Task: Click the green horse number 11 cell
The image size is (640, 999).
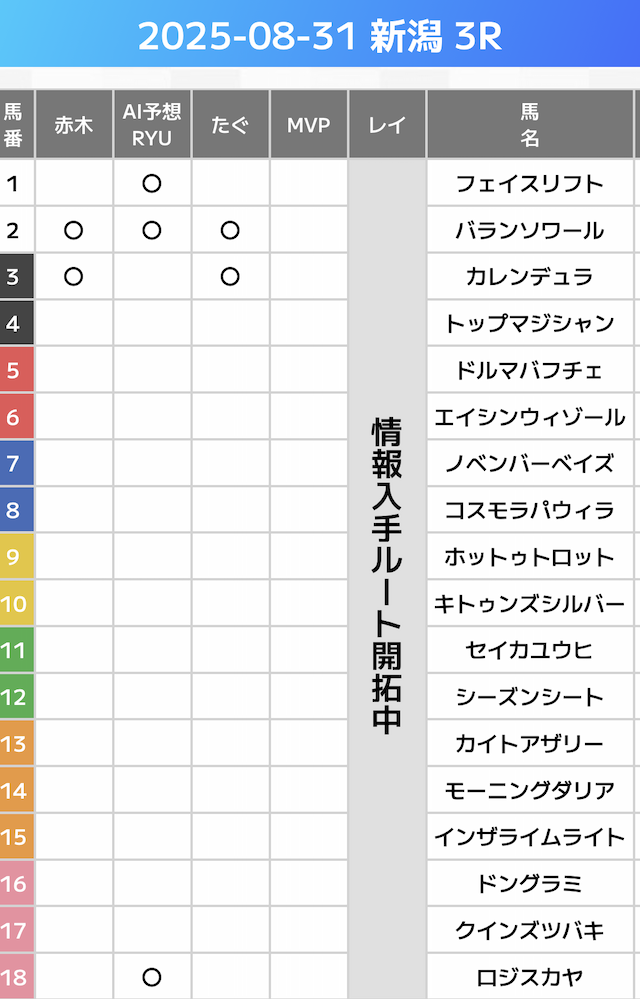Action: [14, 651]
